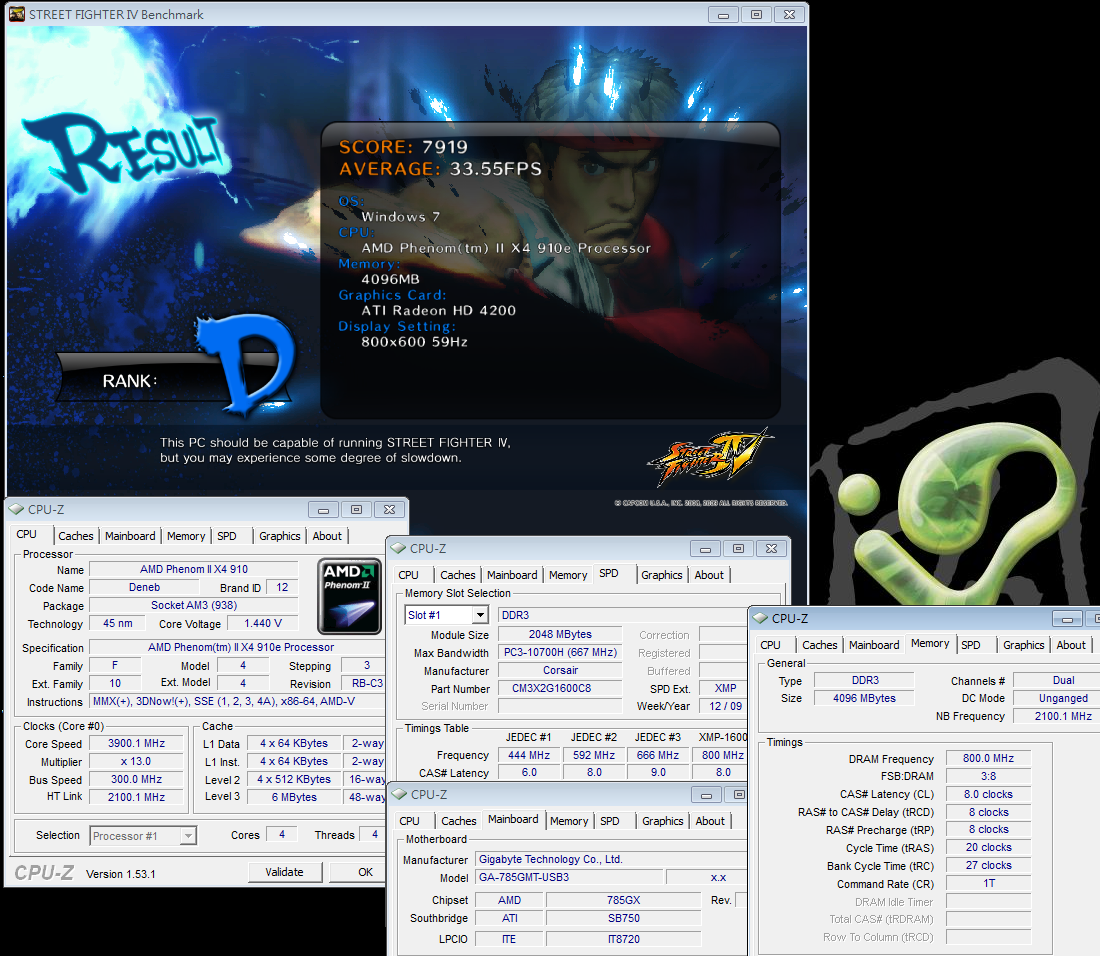
Task: Select Graphics tab in CPU-Z Memory window
Action: tap(1024, 645)
